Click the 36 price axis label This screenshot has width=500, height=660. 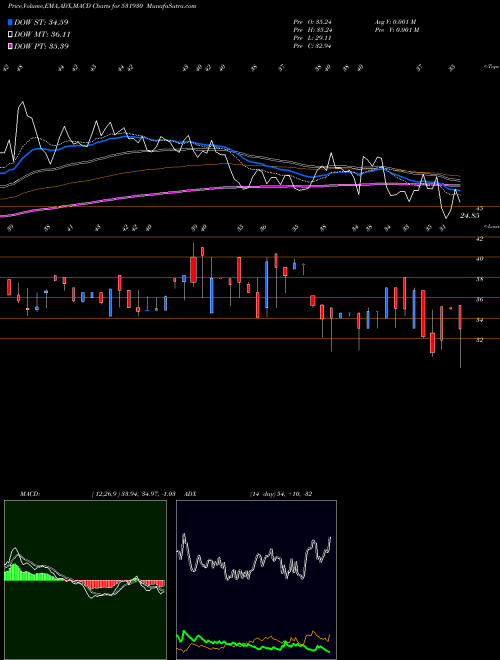pyautogui.click(x=479, y=300)
